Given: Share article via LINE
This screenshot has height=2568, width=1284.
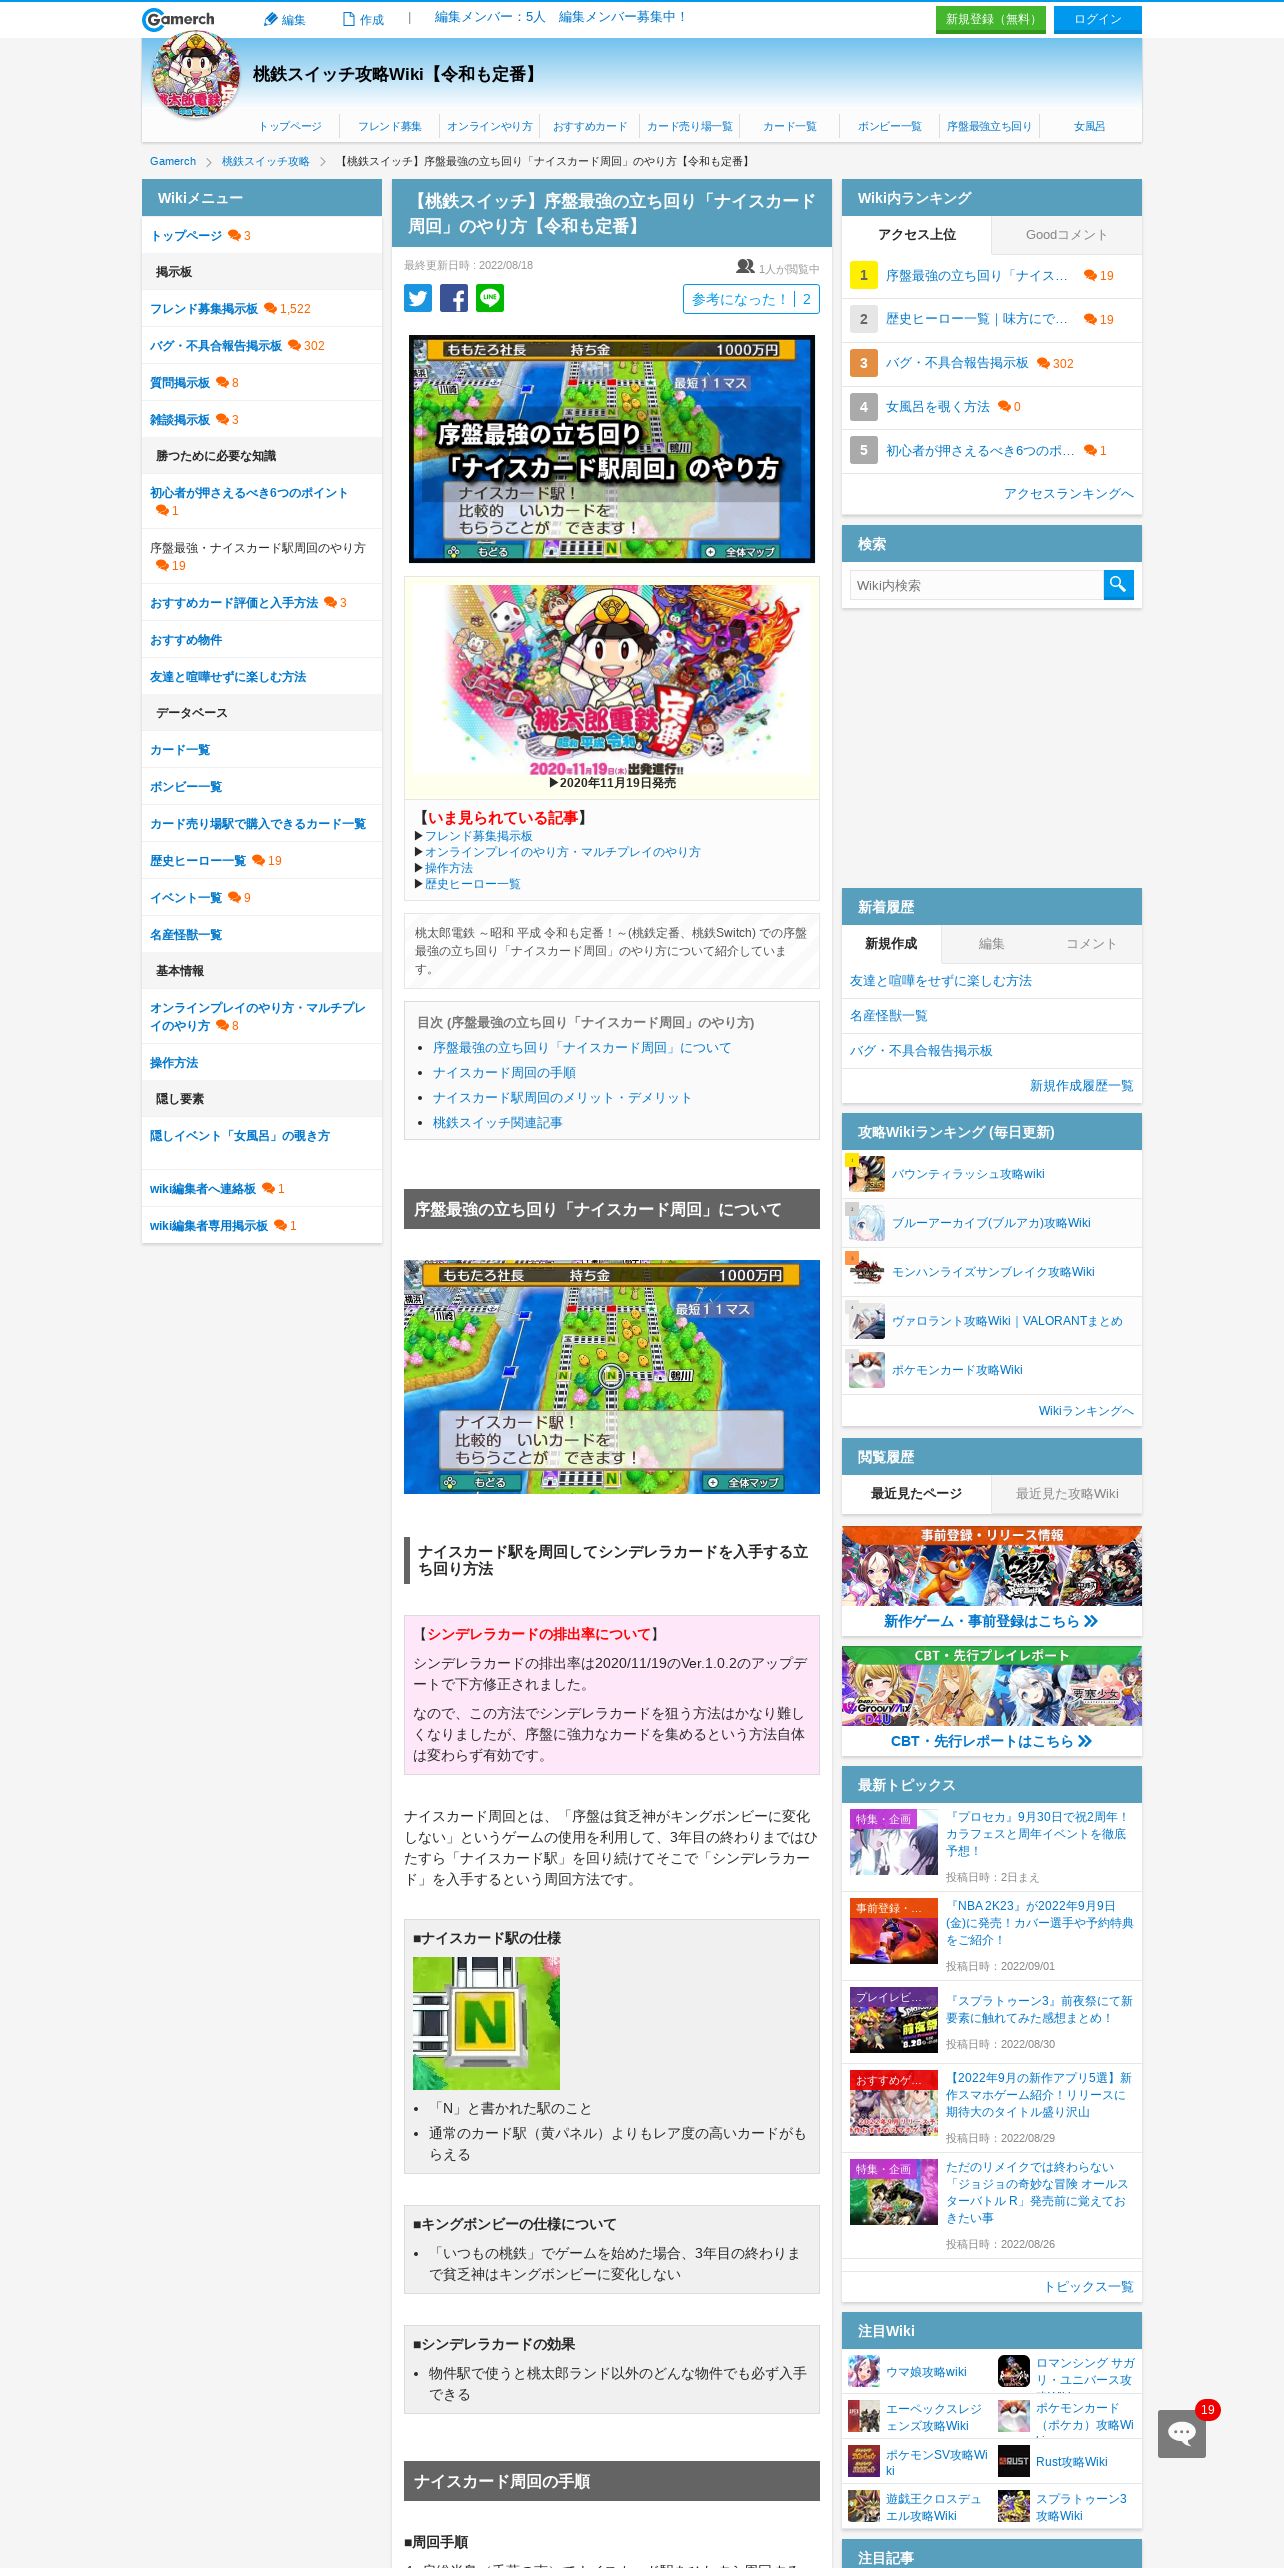Looking at the screenshot, I should tap(490, 298).
